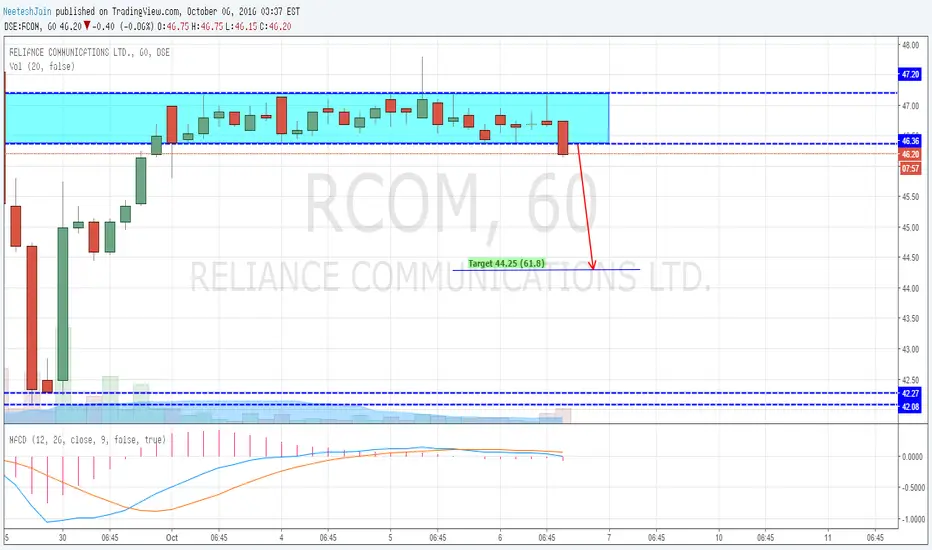Click the 43.50 price axis label
This screenshot has width=932, height=550.
coord(910,319)
